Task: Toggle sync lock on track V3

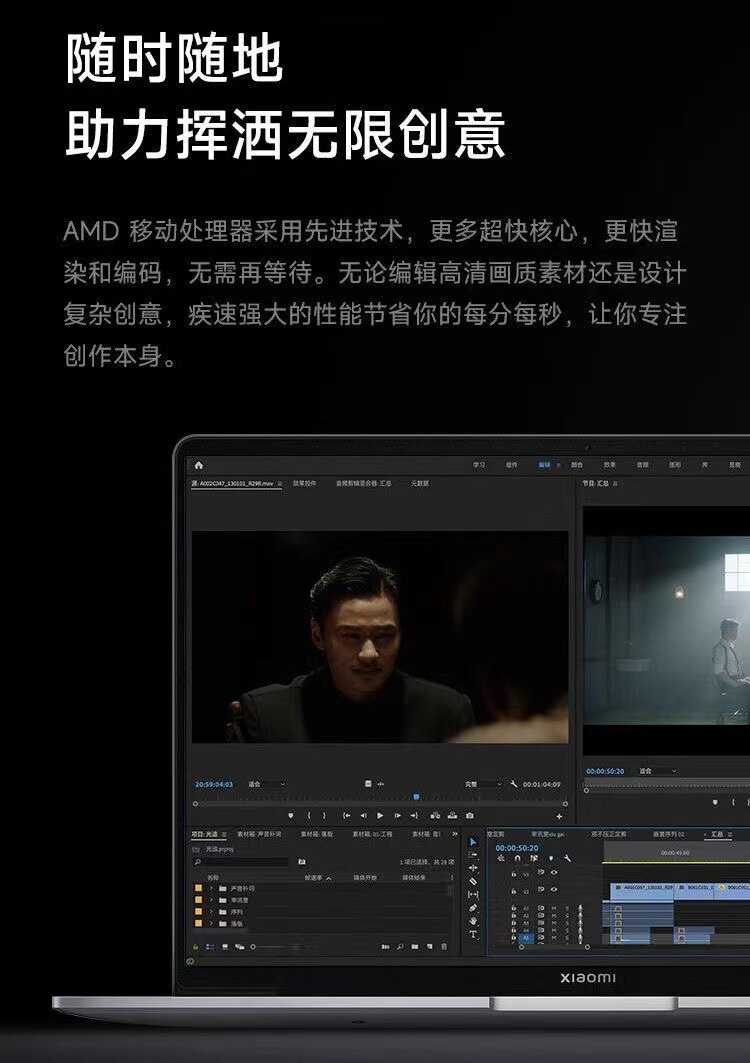Action: point(540,873)
